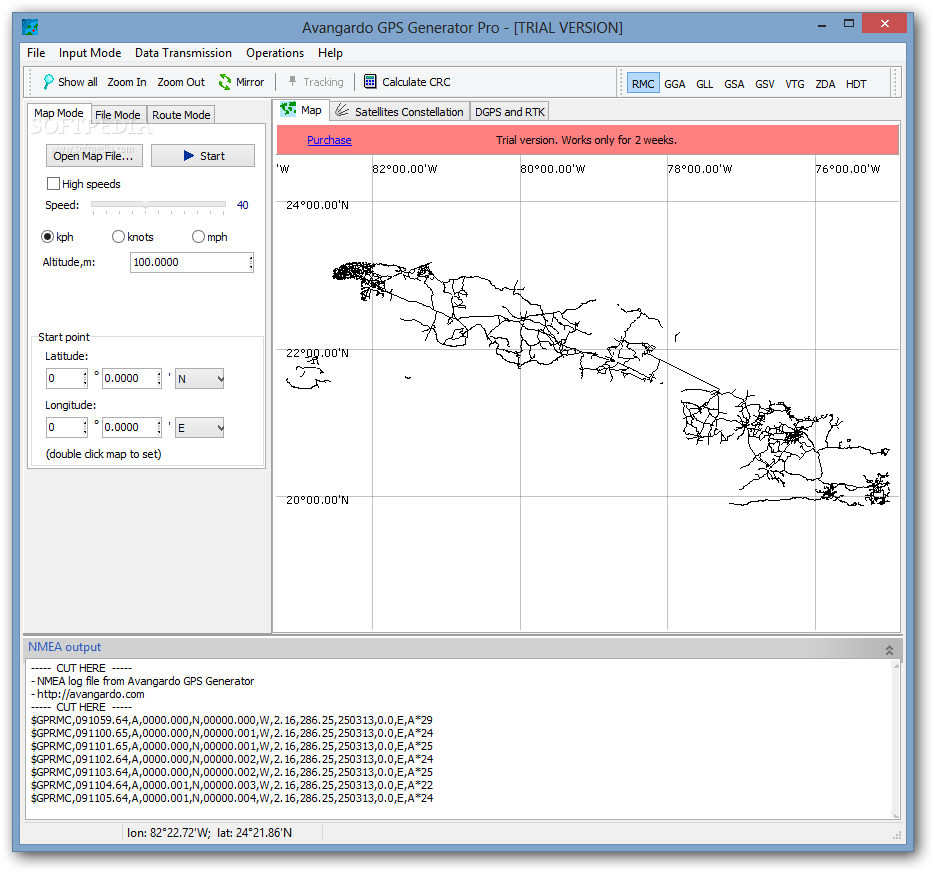Click the Open Map File button
Screen dimensions: 934x872
point(94,156)
